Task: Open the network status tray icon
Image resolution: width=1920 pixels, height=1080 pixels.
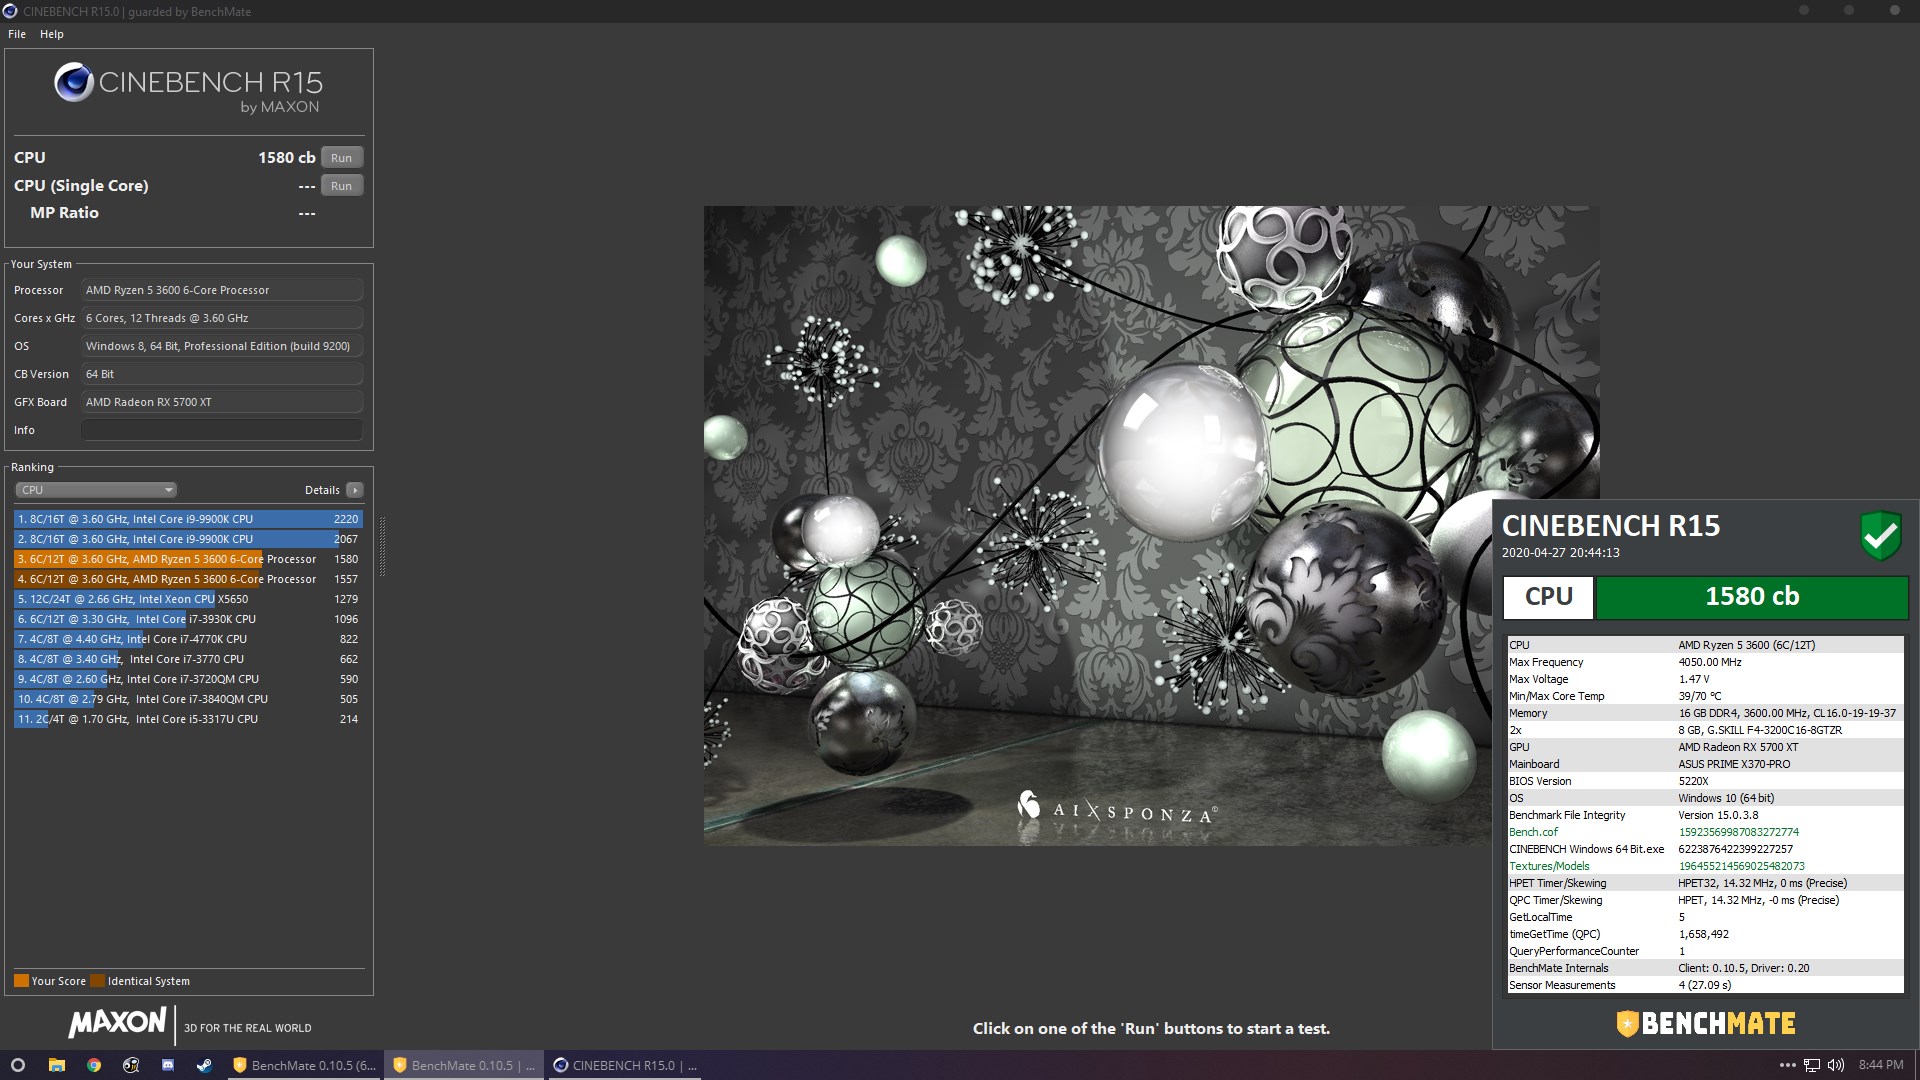Action: [1812, 1065]
